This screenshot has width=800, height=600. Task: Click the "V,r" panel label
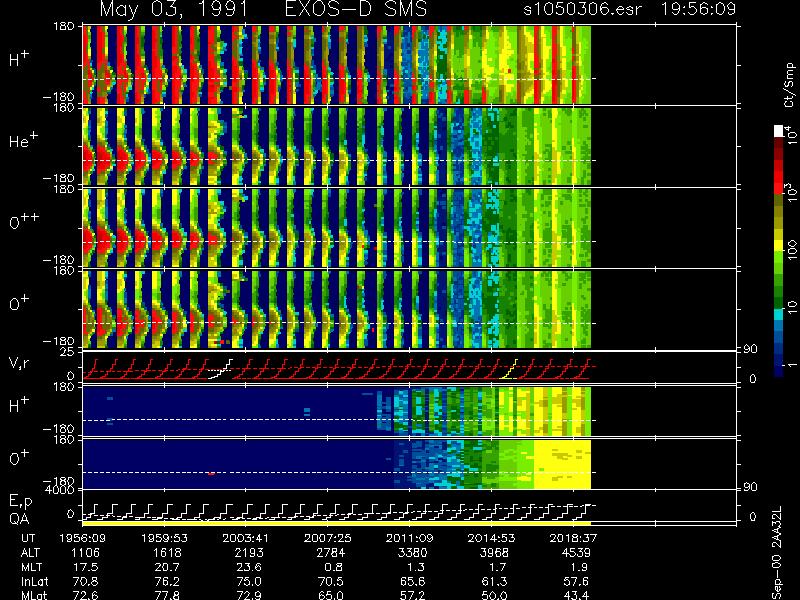tap(20, 363)
